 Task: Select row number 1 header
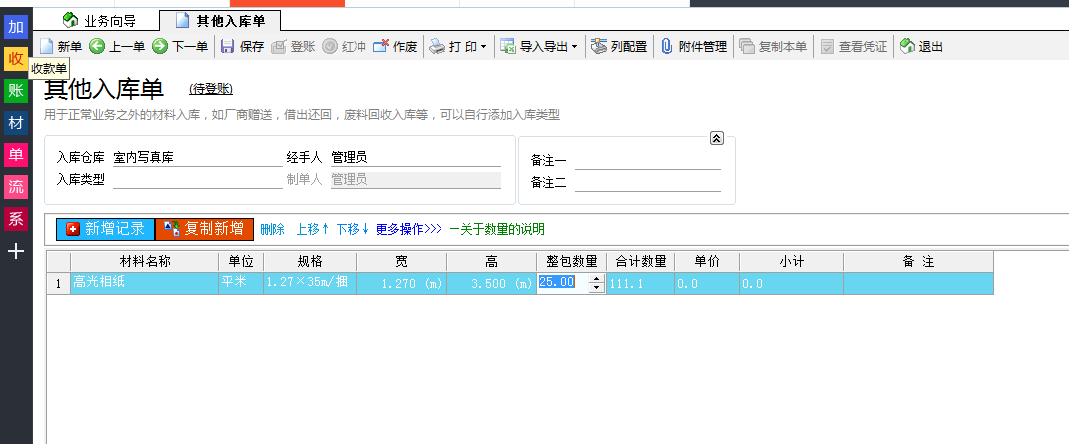click(x=59, y=283)
